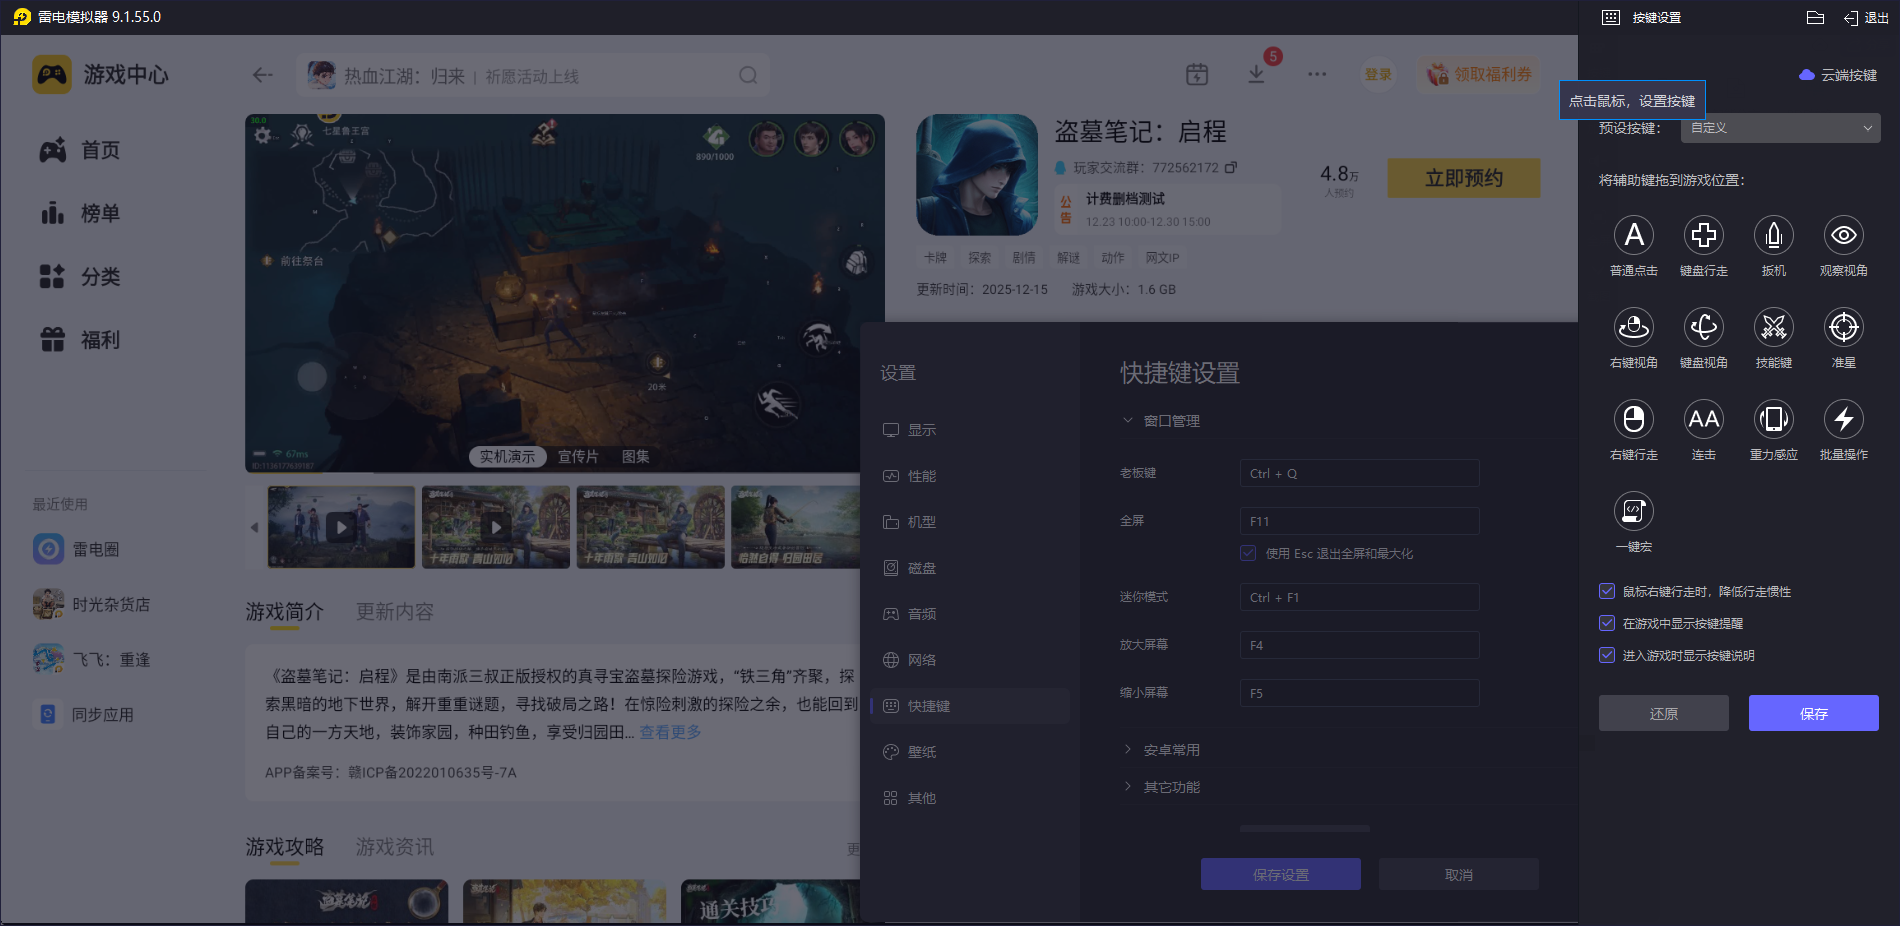The height and width of the screenshot is (926, 1900).
Task: Open 快捷键 settings tab
Action: [x=970, y=706]
